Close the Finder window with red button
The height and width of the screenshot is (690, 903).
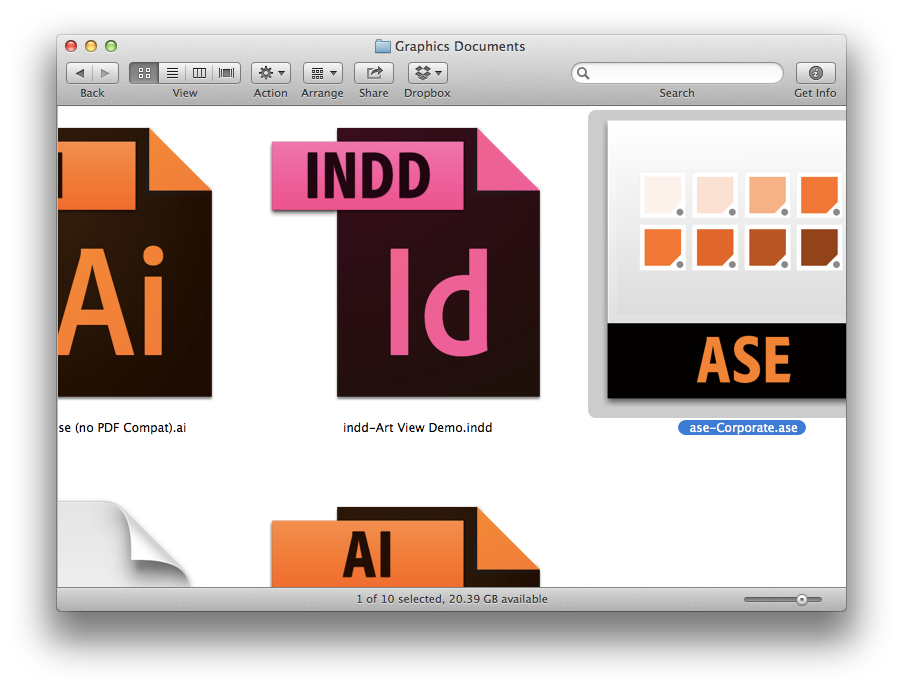pos(71,46)
